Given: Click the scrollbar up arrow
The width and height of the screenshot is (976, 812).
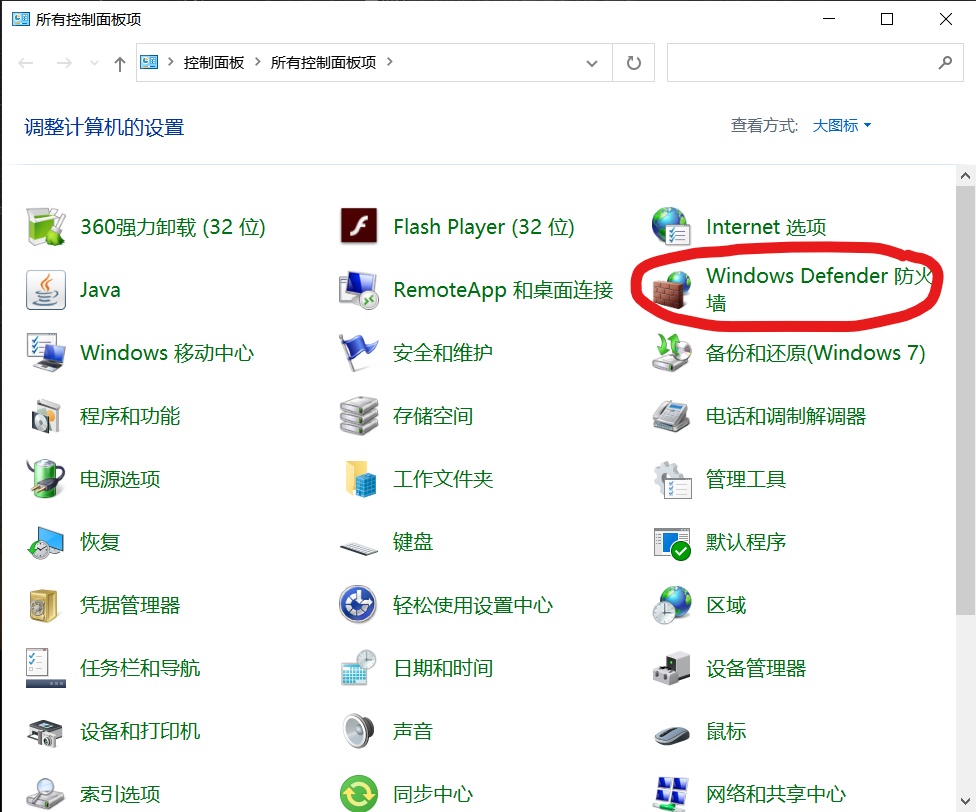Looking at the screenshot, I should (965, 175).
